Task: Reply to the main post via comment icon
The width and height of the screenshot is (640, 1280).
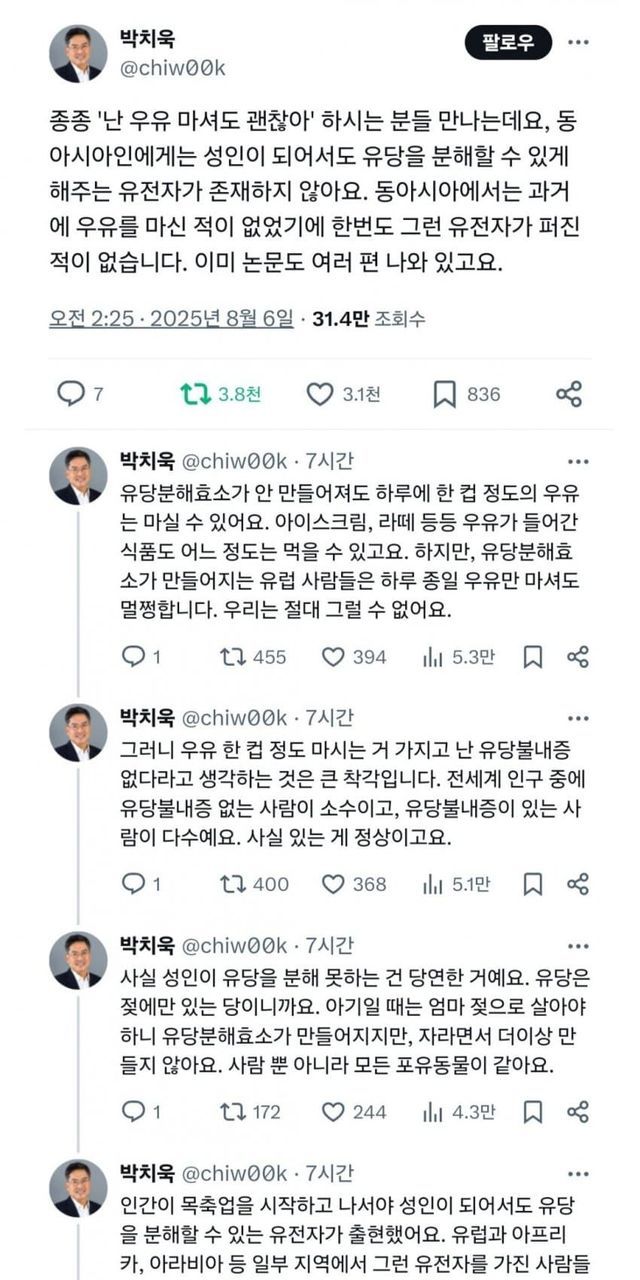Action: [71, 394]
